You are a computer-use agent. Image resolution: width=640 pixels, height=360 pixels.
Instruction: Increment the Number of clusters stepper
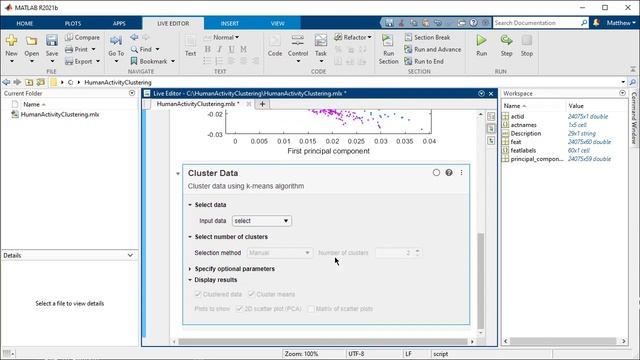coord(417,250)
